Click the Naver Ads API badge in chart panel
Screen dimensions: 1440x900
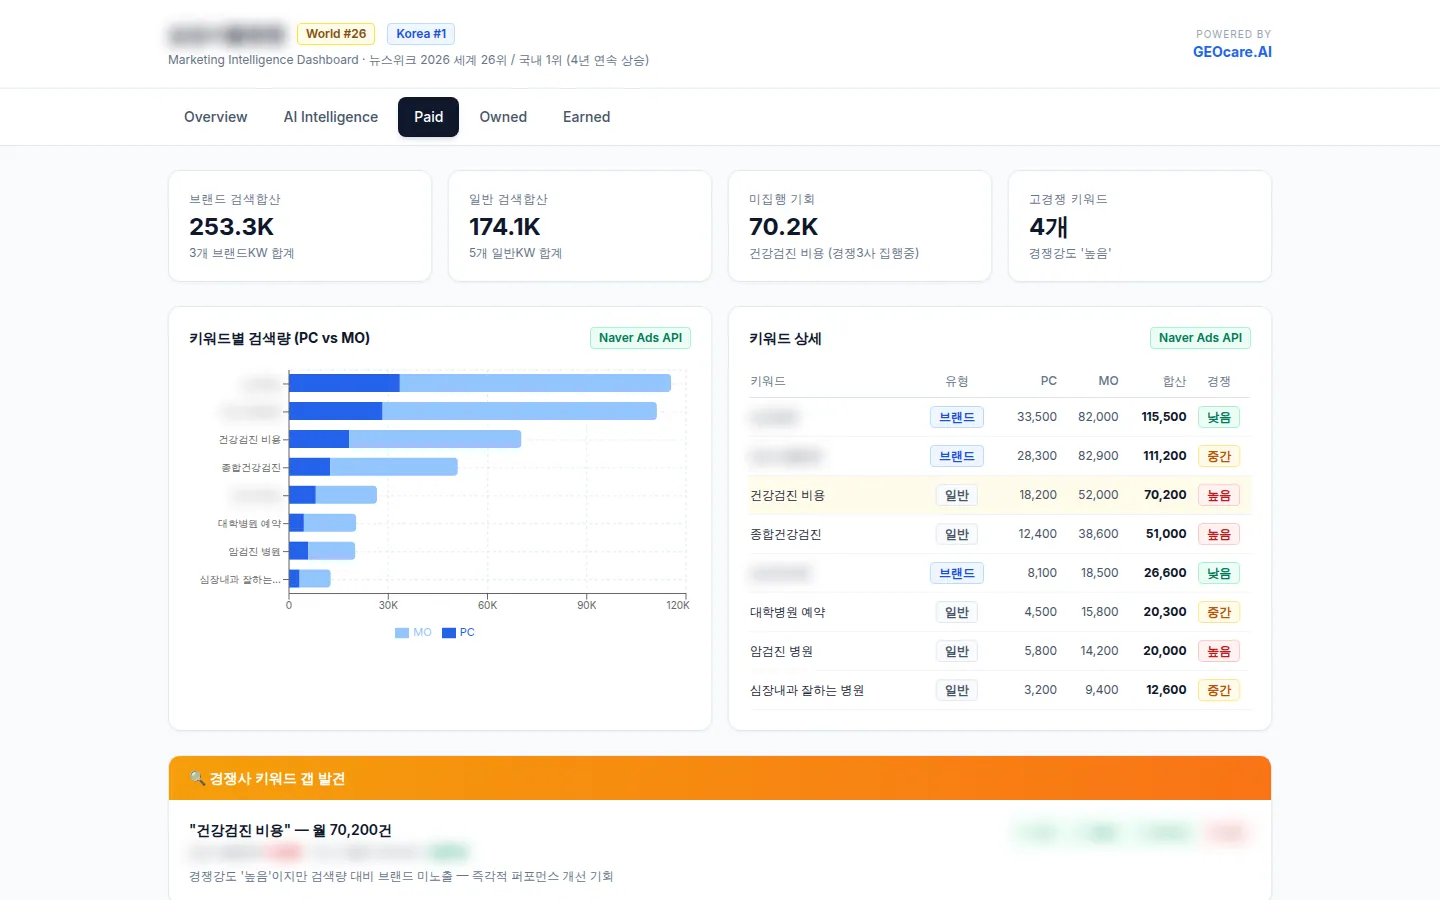[640, 338]
